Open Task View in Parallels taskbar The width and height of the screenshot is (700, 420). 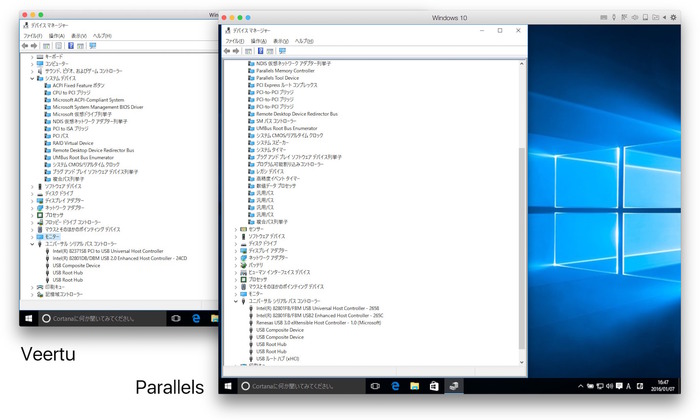[x=375, y=386]
